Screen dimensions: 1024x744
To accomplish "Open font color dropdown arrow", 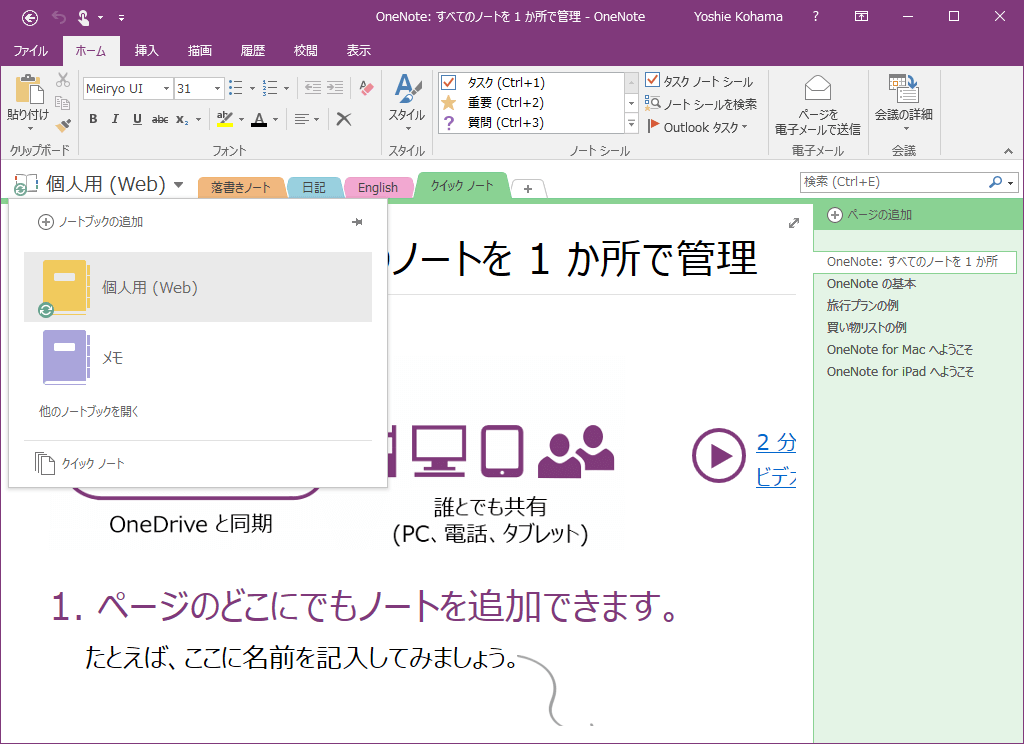I will pyautogui.click(x=276, y=120).
